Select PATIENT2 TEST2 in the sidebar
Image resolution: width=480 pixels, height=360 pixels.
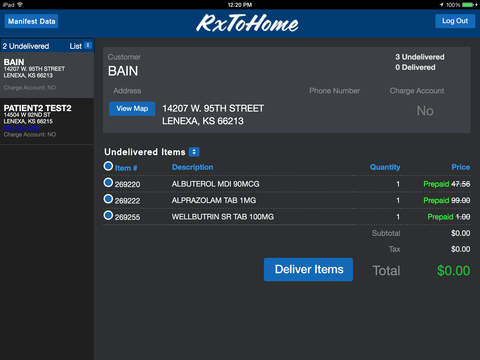(x=47, y=121)
